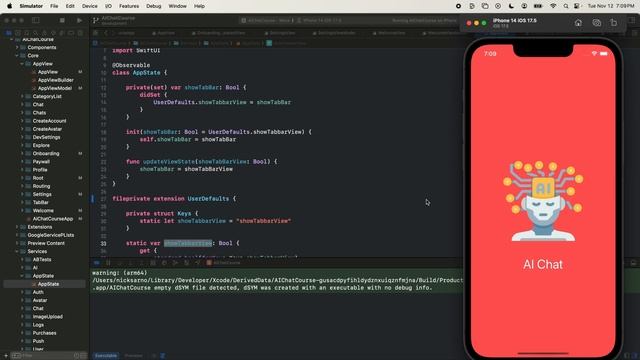Viewport: 640px width, 360px height.
Task: Open the File menu
Action: click(54, 6)
